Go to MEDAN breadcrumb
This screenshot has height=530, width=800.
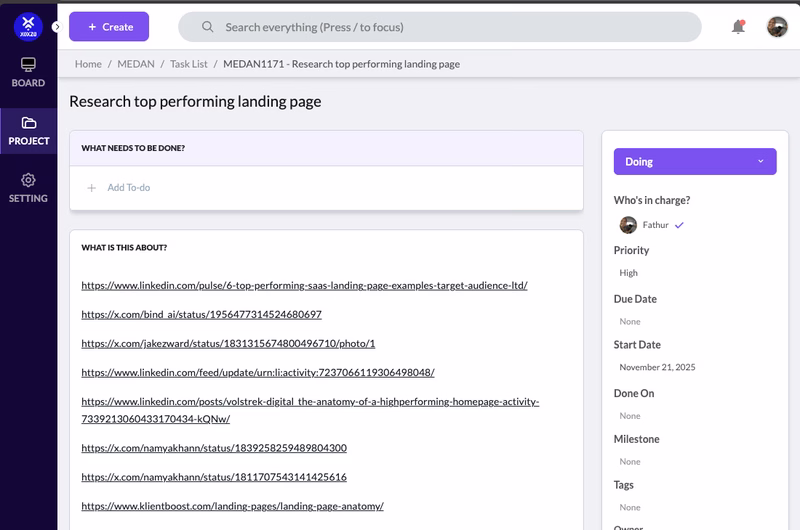[136, 64]
